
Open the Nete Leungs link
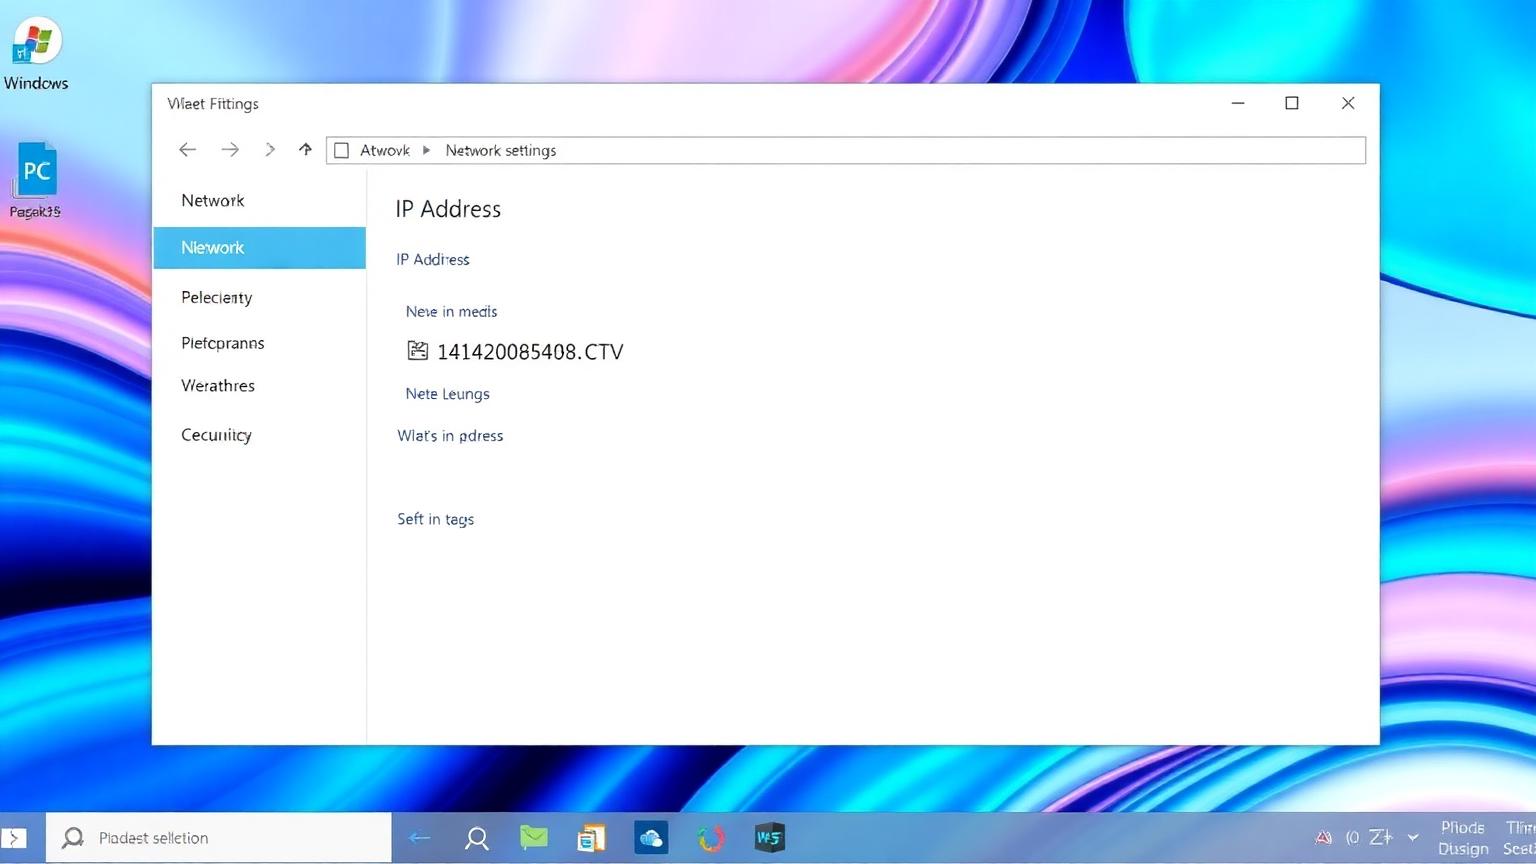447,394
